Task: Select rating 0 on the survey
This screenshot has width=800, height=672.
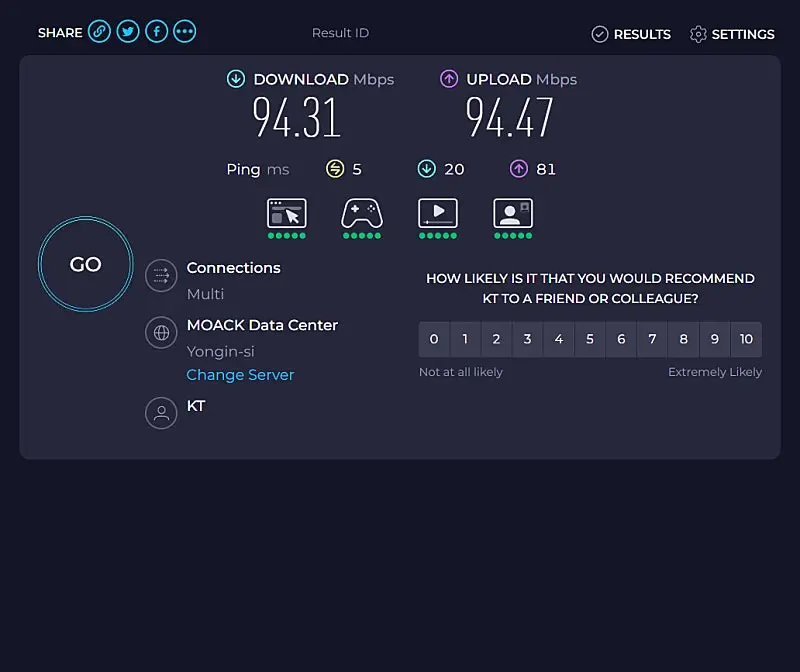Action: click(x=434, y=340)
